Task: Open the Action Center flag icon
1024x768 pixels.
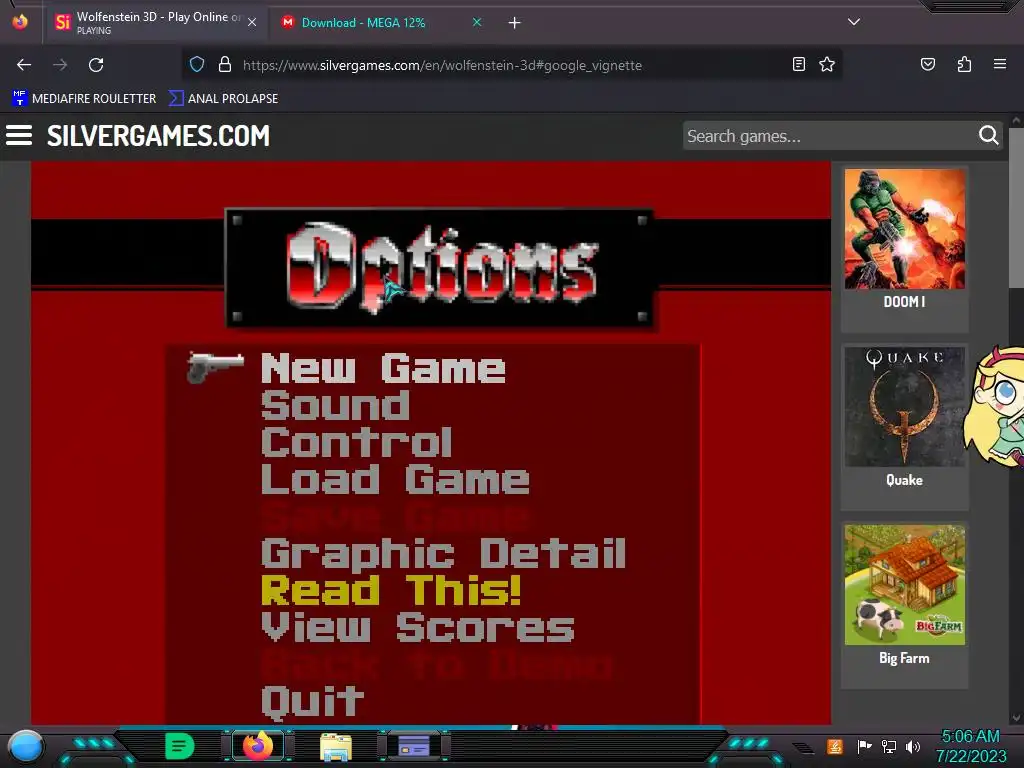Action: click(864, 746)
